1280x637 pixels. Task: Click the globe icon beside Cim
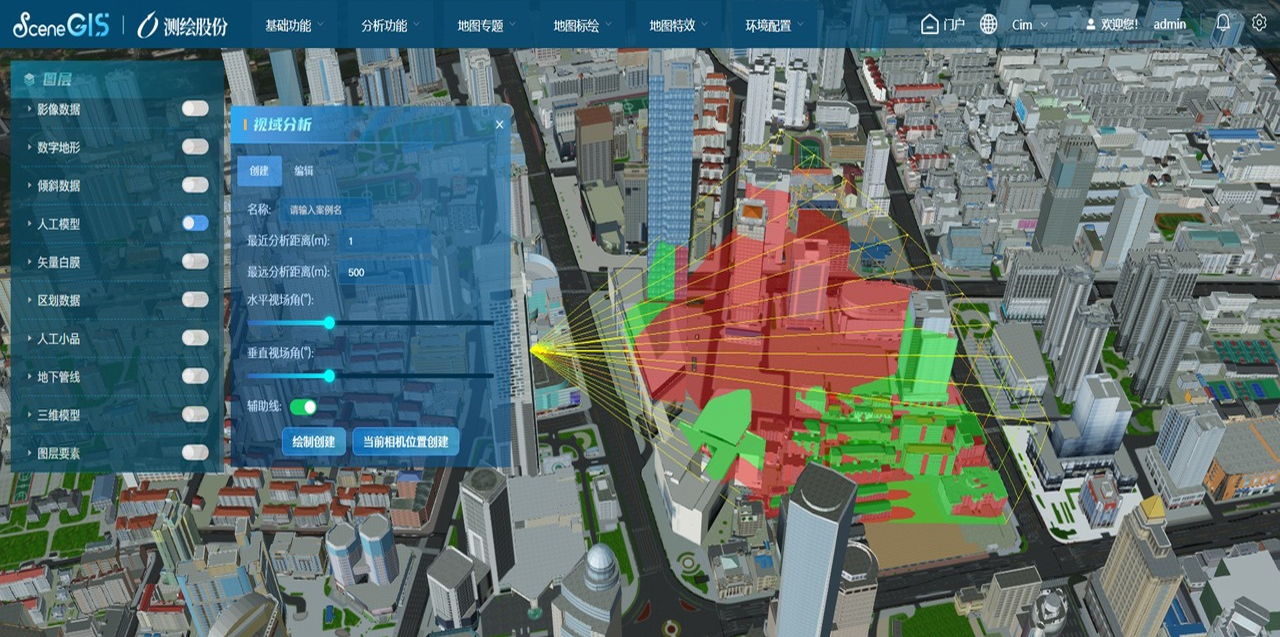coord(988,25)
